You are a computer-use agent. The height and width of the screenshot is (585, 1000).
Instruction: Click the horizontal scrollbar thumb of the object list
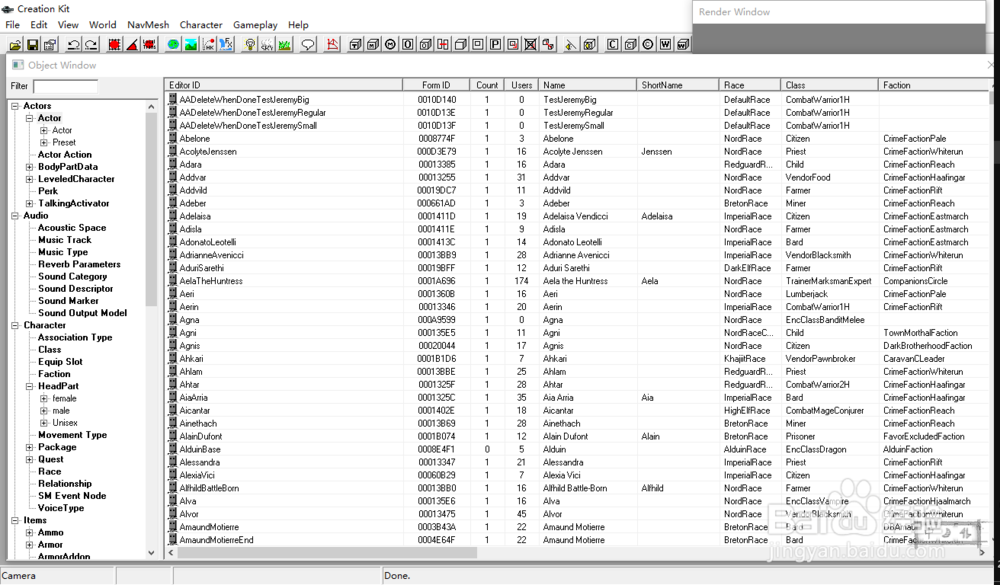[x=327, y=552]
